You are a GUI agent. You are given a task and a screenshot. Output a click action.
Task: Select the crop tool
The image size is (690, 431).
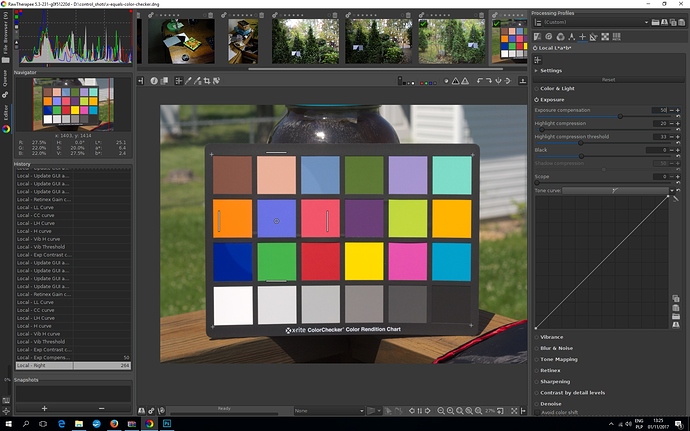point(207,81)
